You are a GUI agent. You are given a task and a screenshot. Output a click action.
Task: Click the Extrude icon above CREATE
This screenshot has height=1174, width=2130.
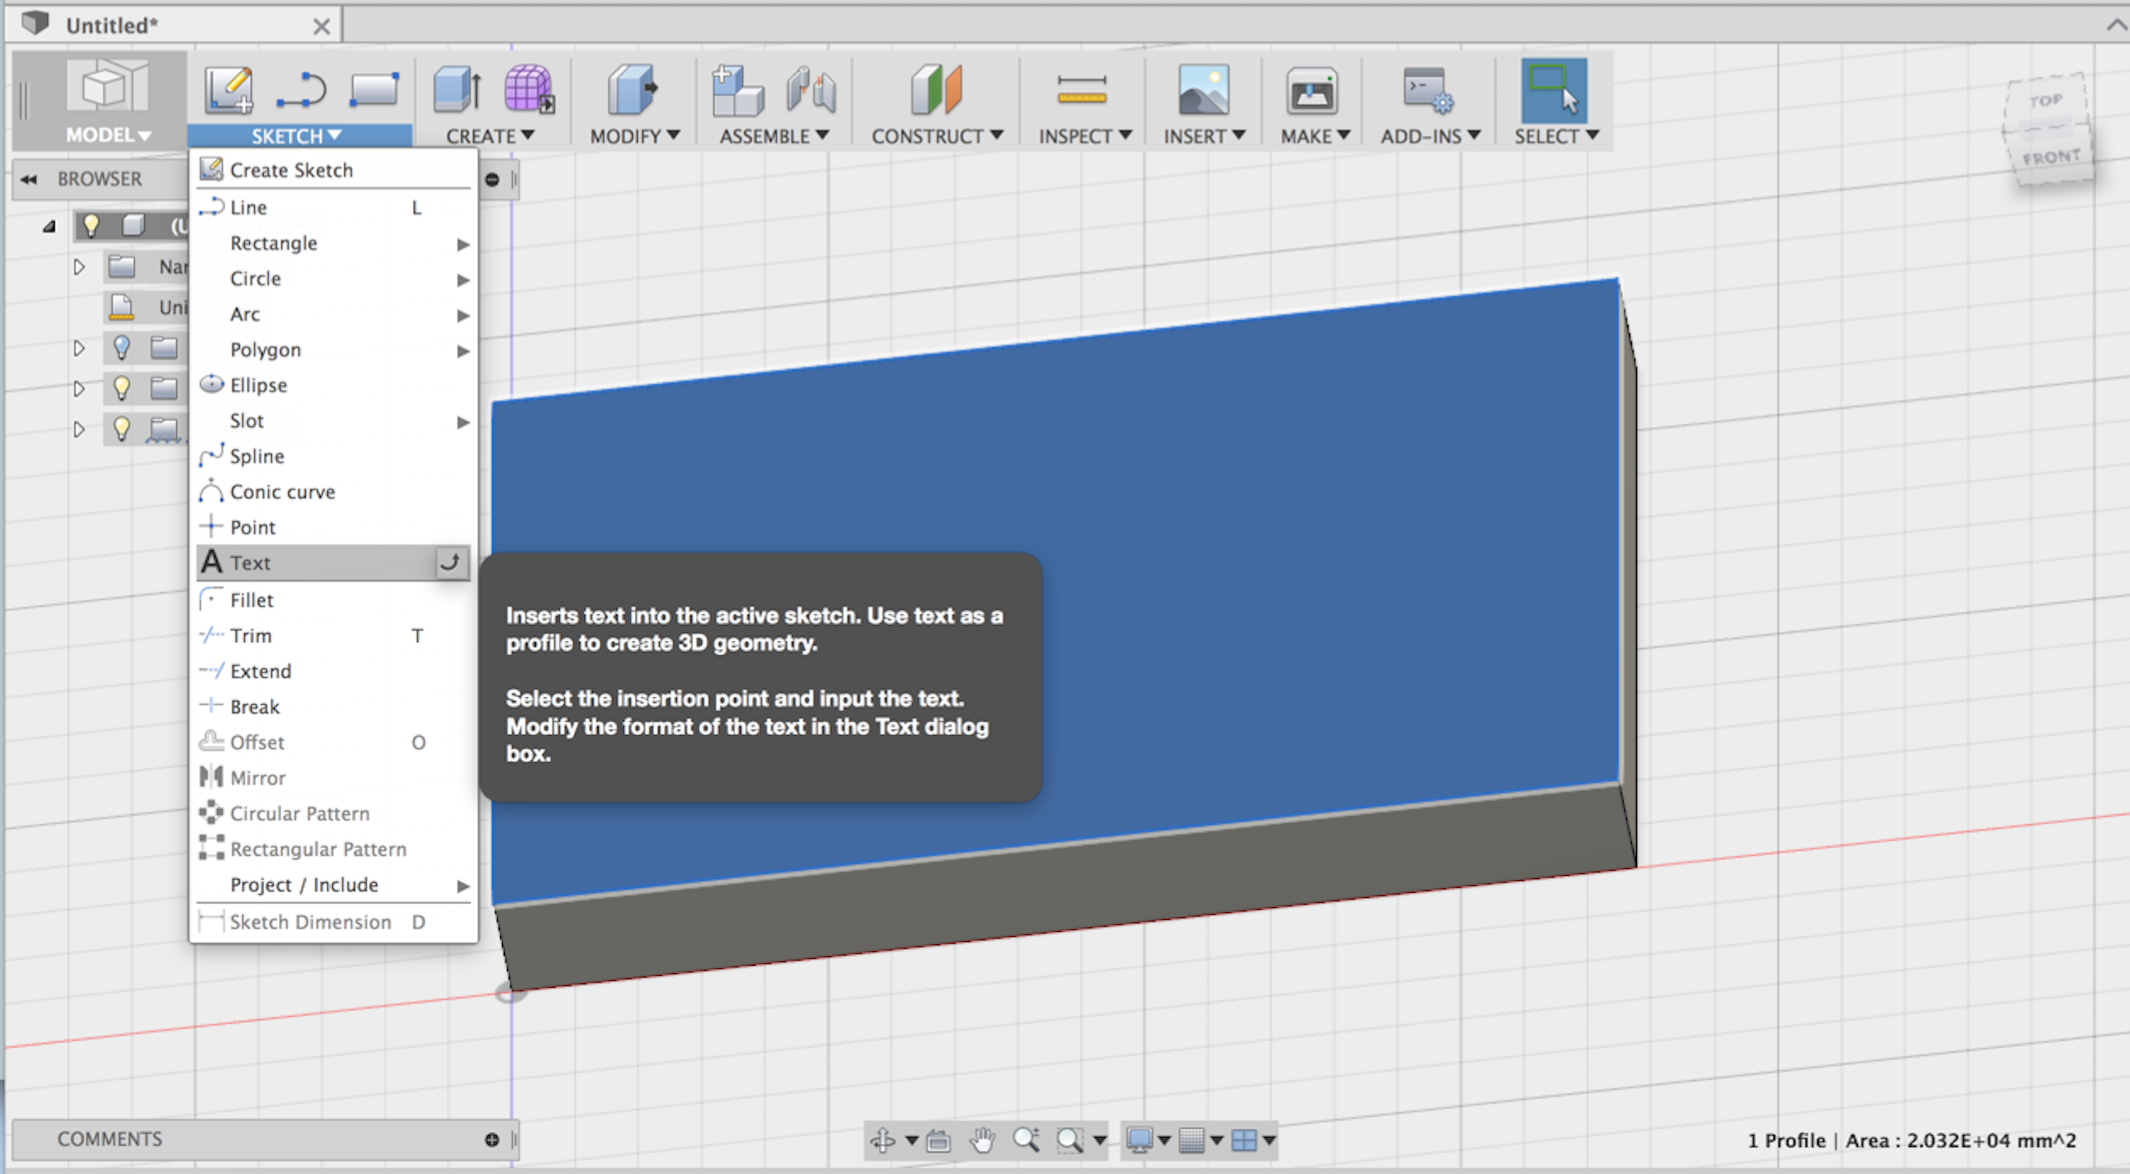457,89
